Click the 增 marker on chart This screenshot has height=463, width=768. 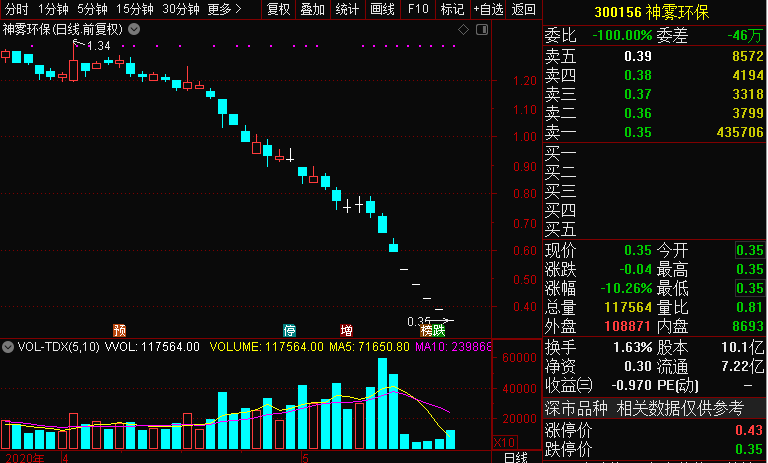346,330
